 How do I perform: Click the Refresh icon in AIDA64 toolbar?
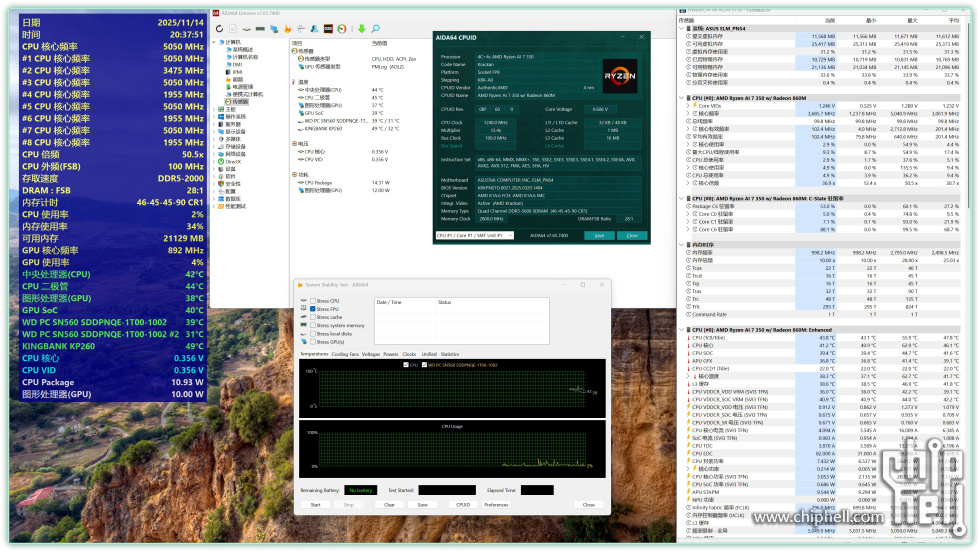[219, 29]
